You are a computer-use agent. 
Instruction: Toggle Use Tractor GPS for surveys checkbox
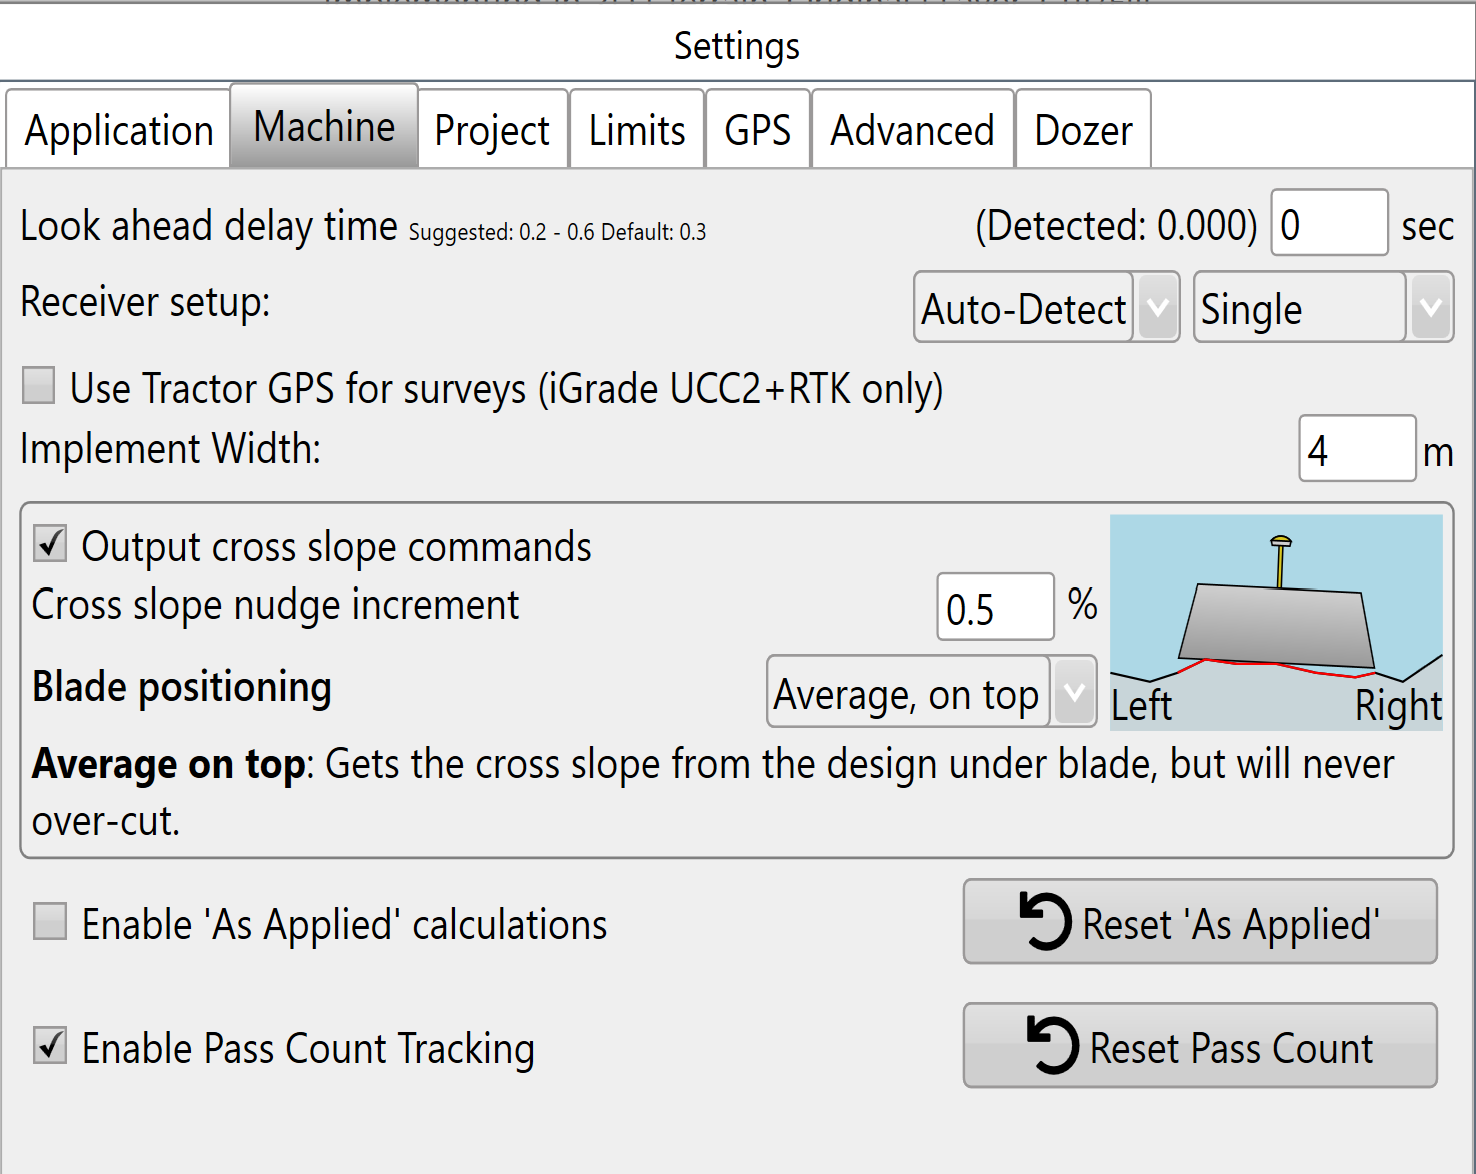(39, 386)
